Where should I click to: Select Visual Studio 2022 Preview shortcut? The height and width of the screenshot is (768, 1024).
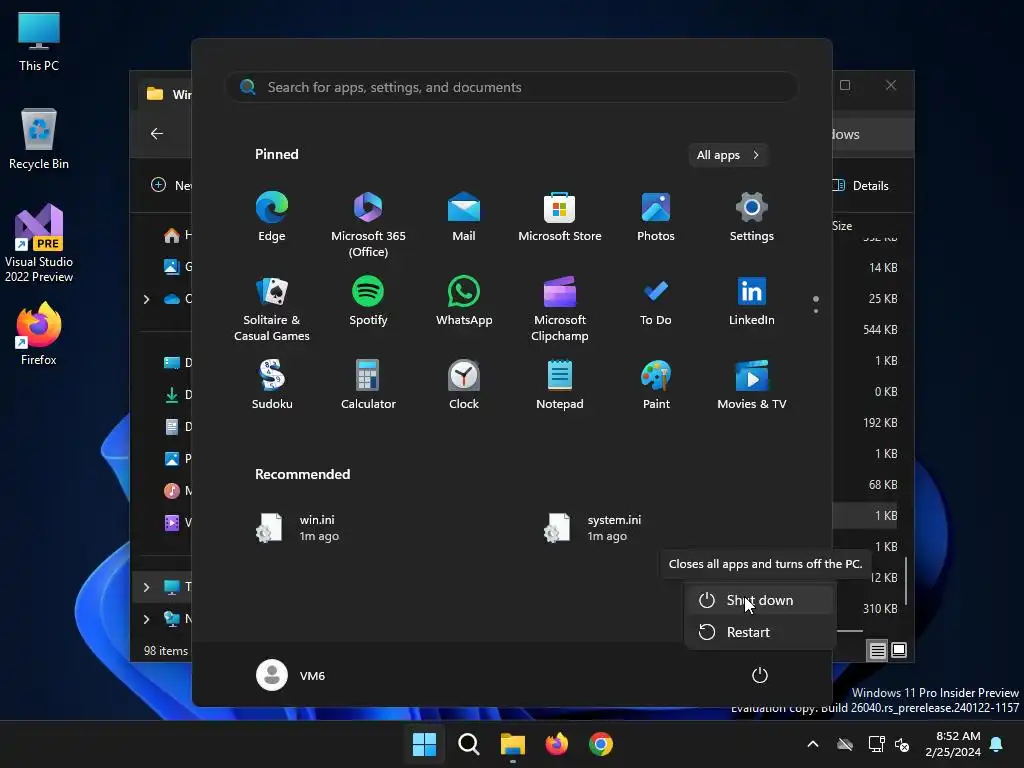coord(39,243)
